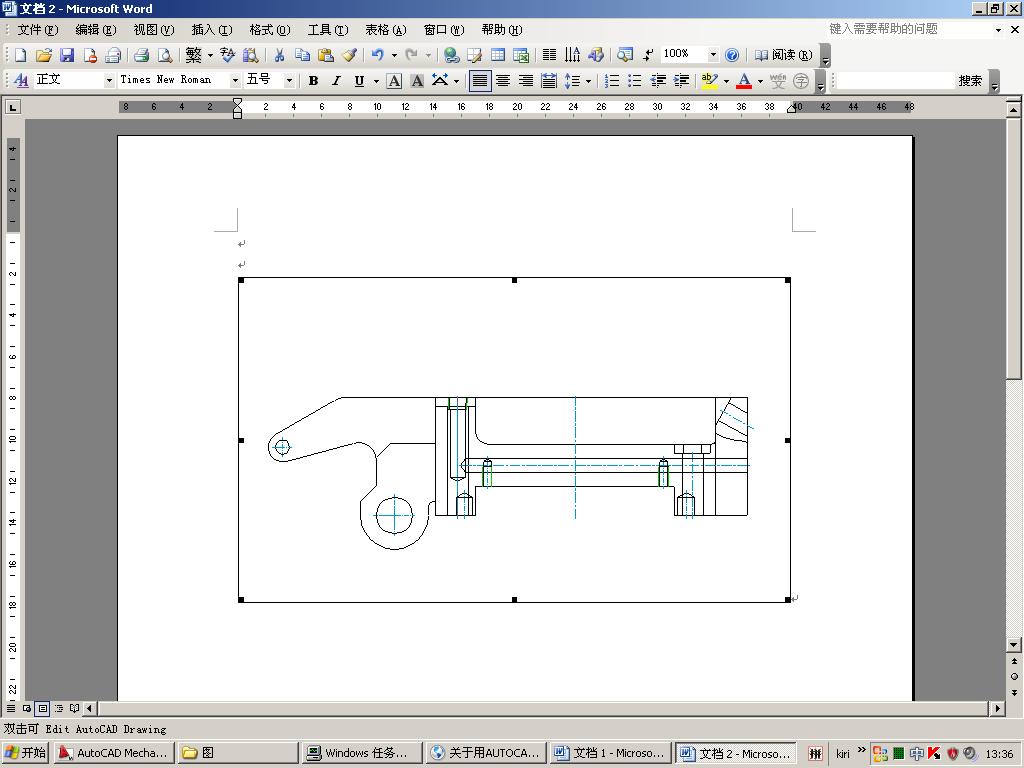
Task: Select the Format Painter brush icon
Action: tap(349, 56)
